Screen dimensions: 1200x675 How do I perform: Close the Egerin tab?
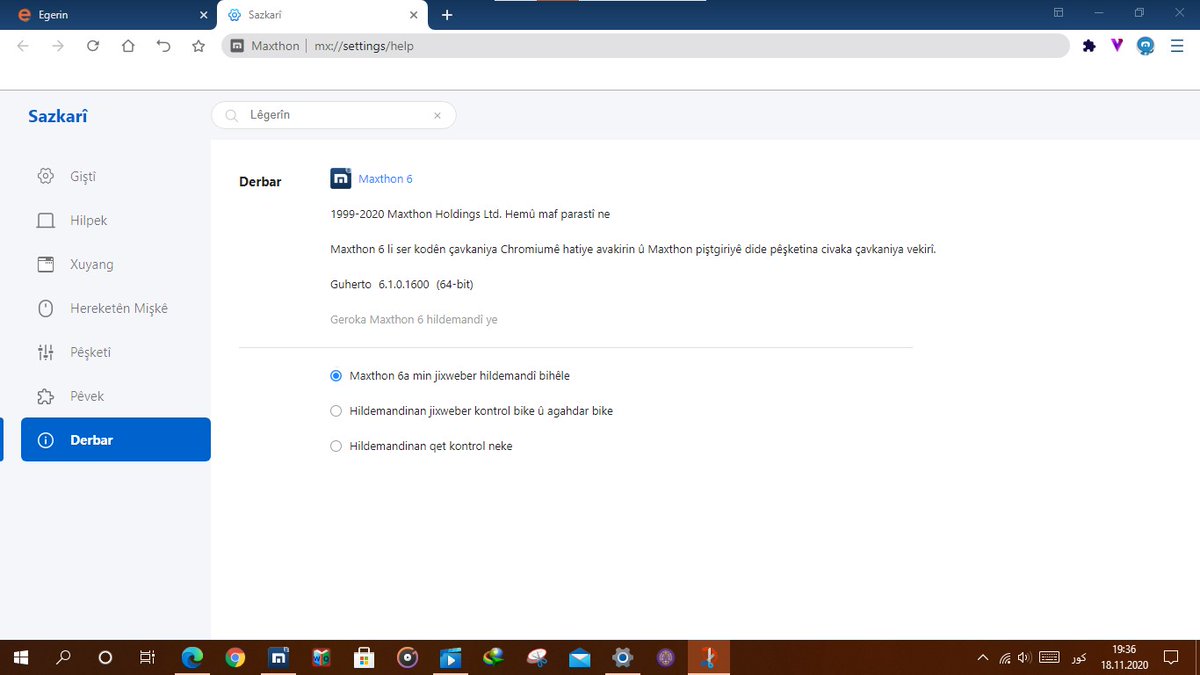(203, 15)
